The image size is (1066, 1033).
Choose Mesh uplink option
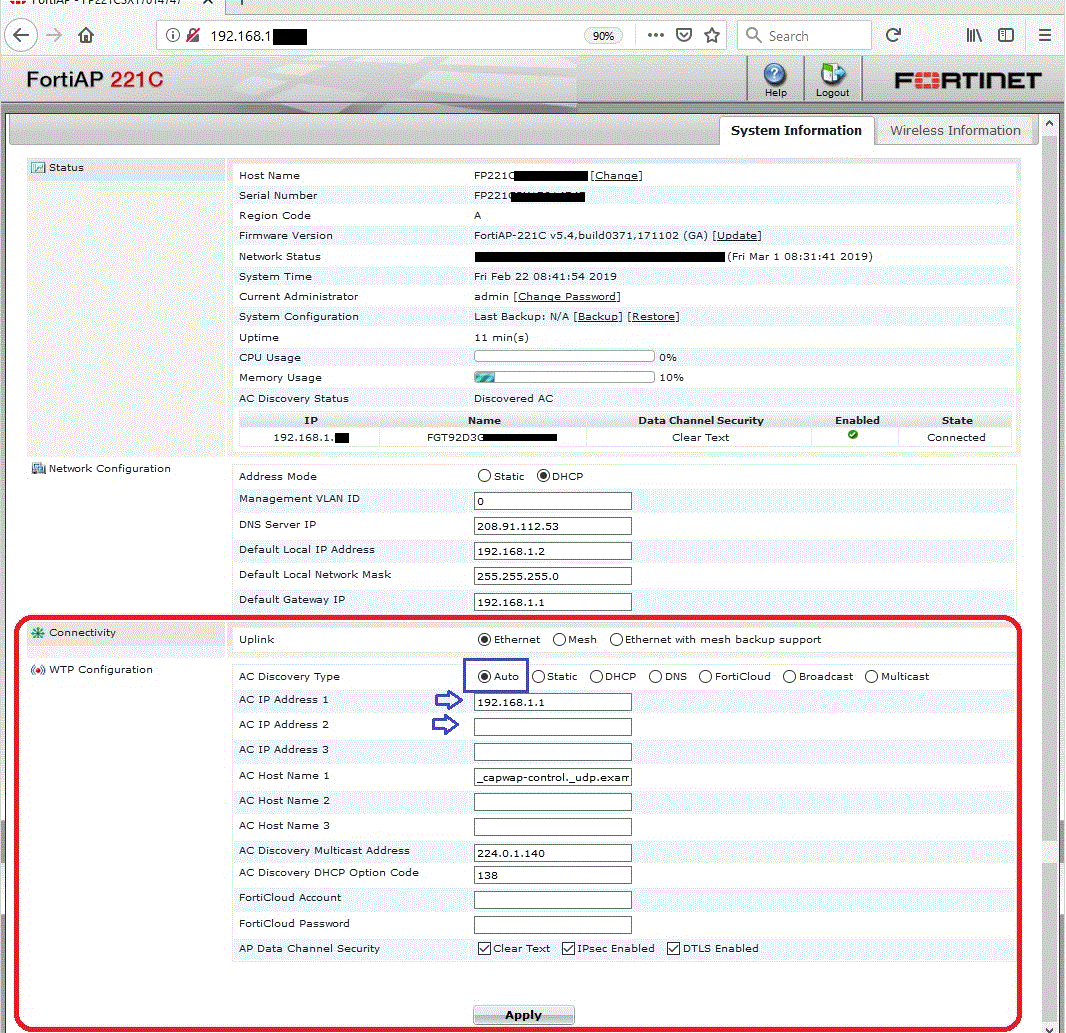pyautogui.click(x=560, y=639)
